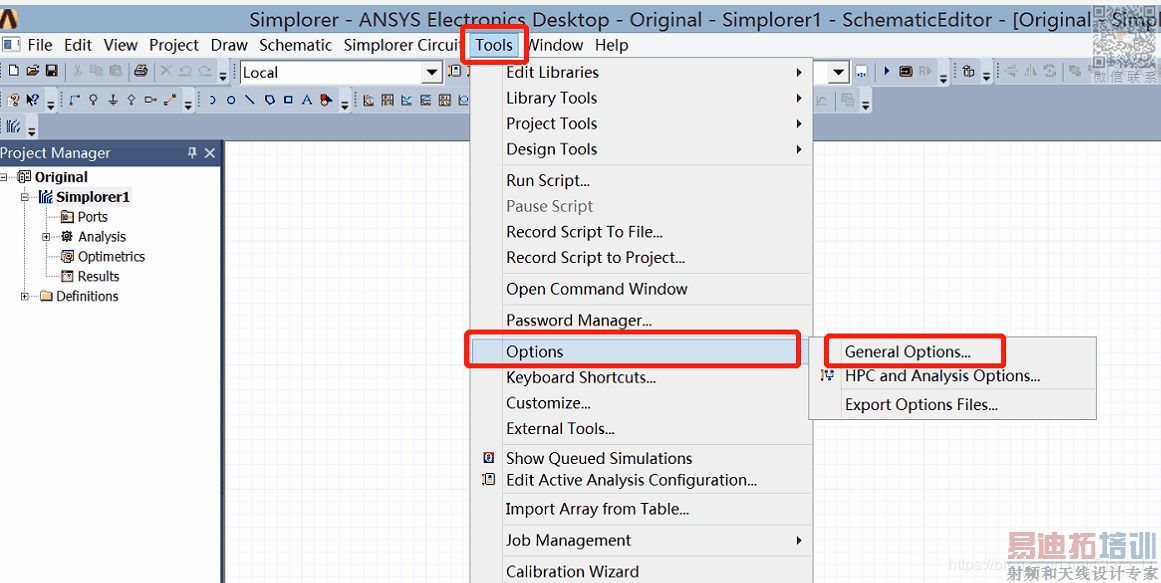Select Optimetrics in project tree
Screen dimensions: 1161x583
[111, 256]
